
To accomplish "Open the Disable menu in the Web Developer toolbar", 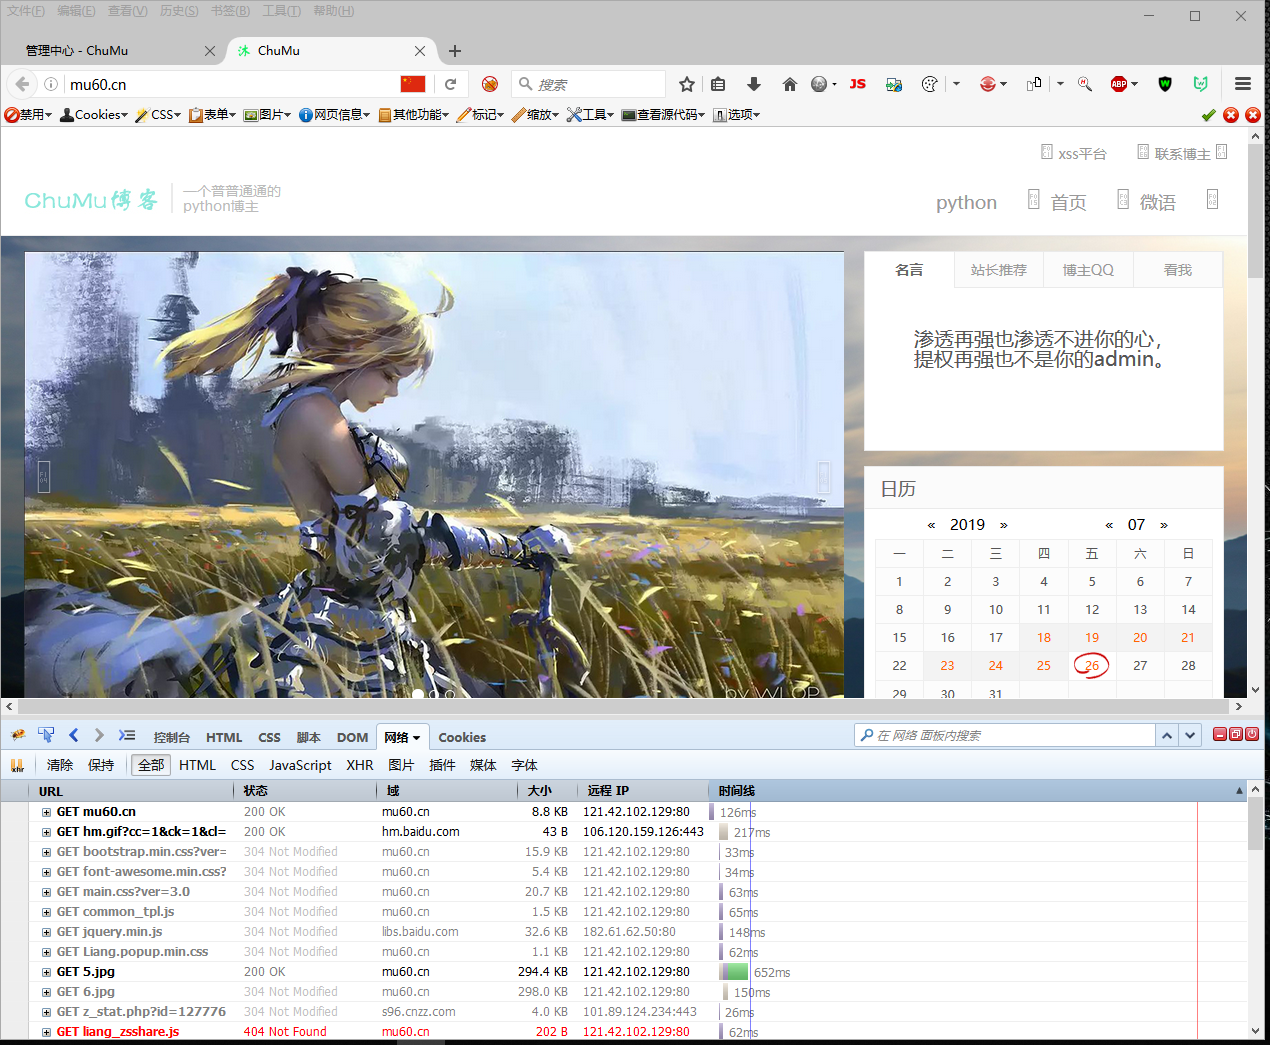I will click(x=28, y=115).
